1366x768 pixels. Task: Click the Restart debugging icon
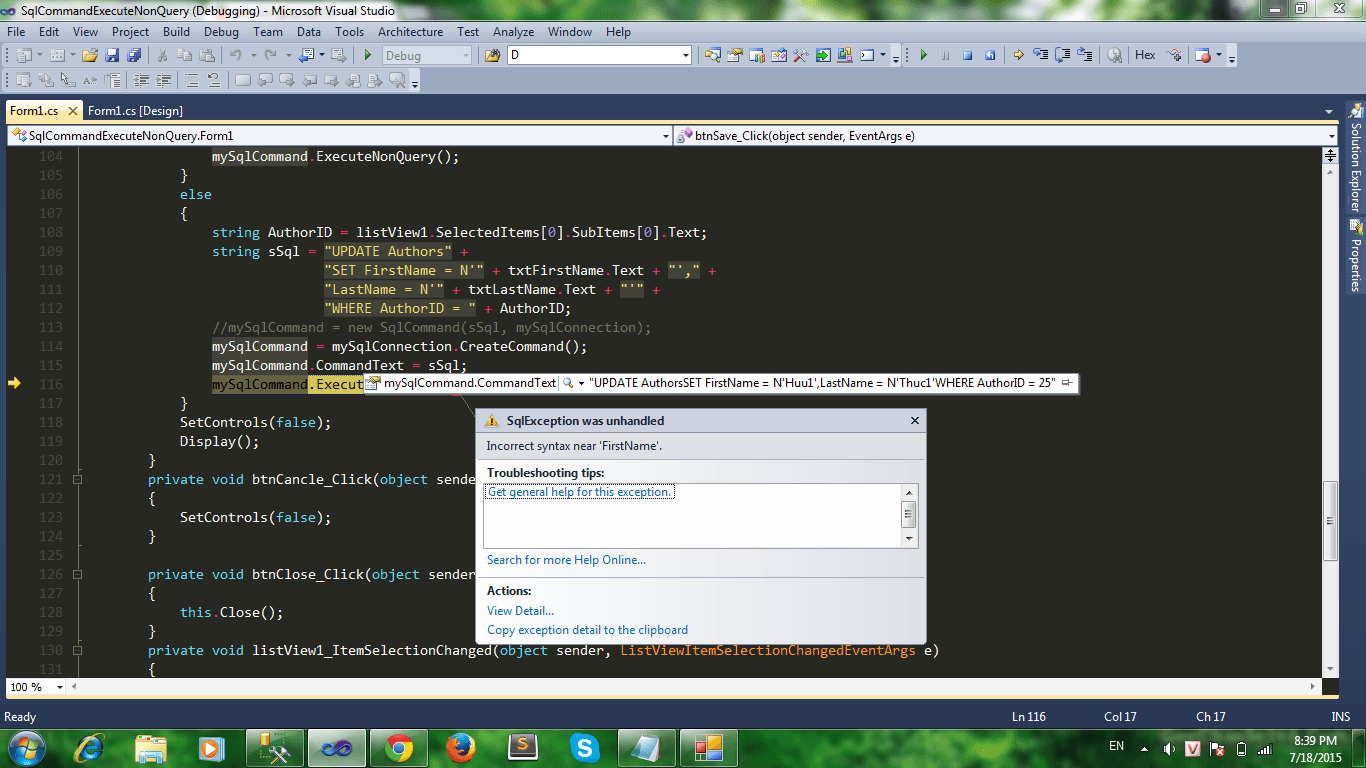990,55
